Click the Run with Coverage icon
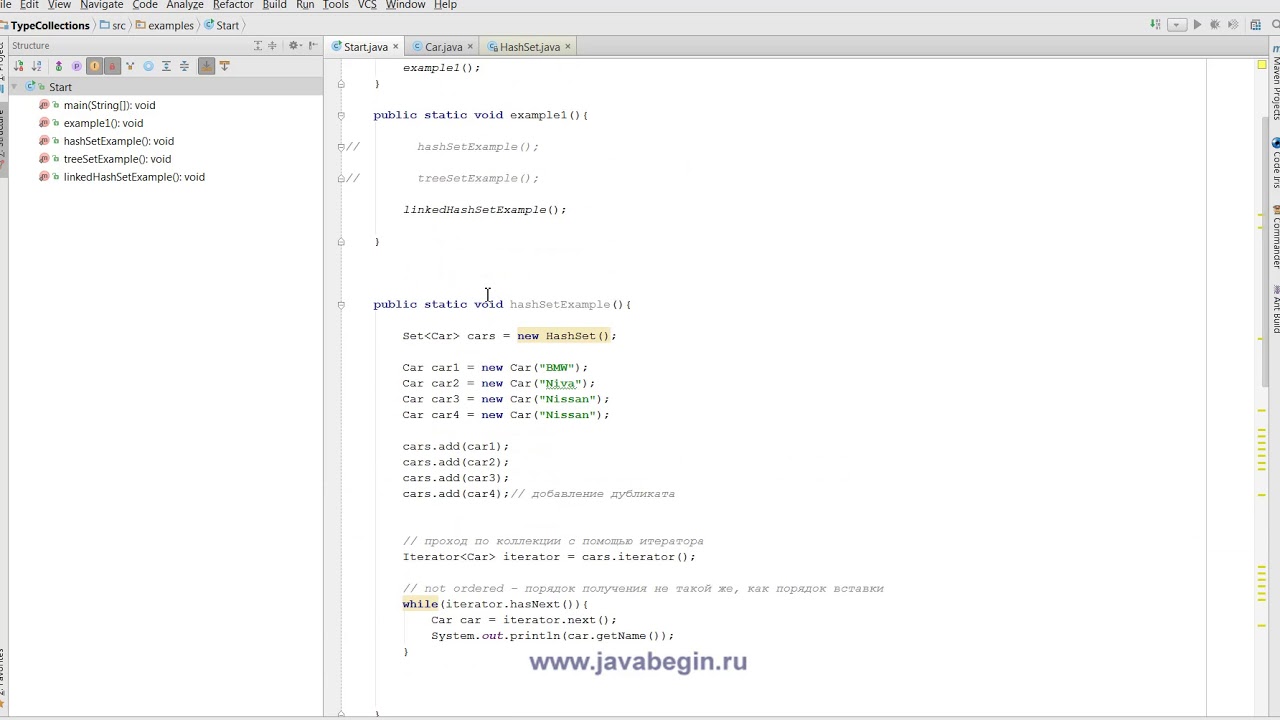This screenshot has width=1280, height=720. click(x=1233, y=25)
